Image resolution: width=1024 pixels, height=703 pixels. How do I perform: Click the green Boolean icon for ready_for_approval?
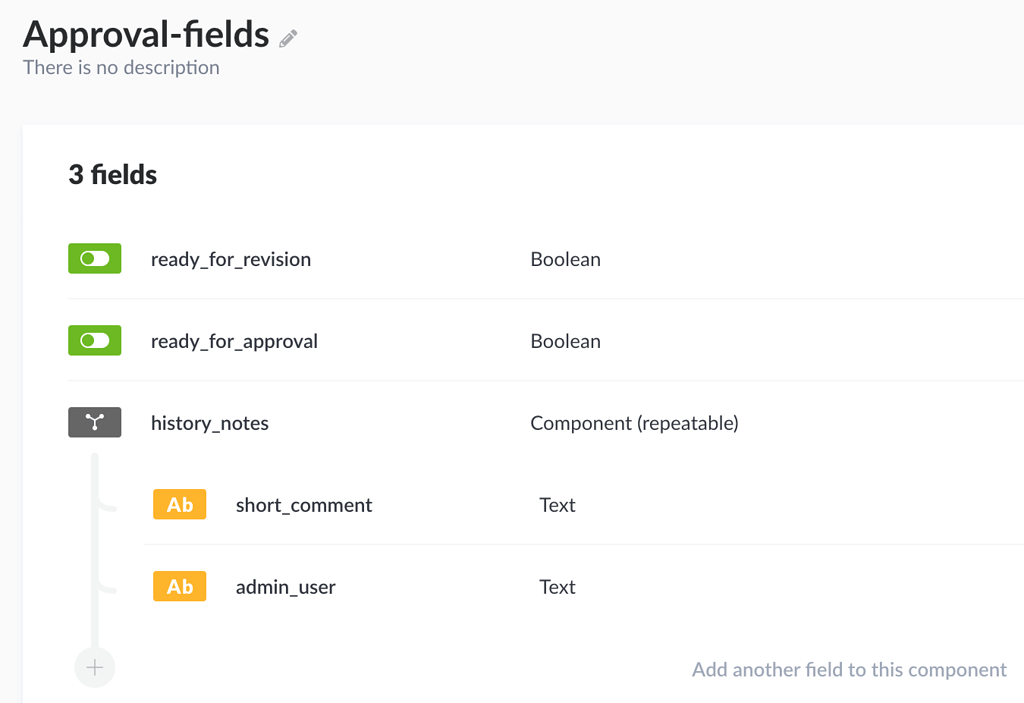pos(95,340)
